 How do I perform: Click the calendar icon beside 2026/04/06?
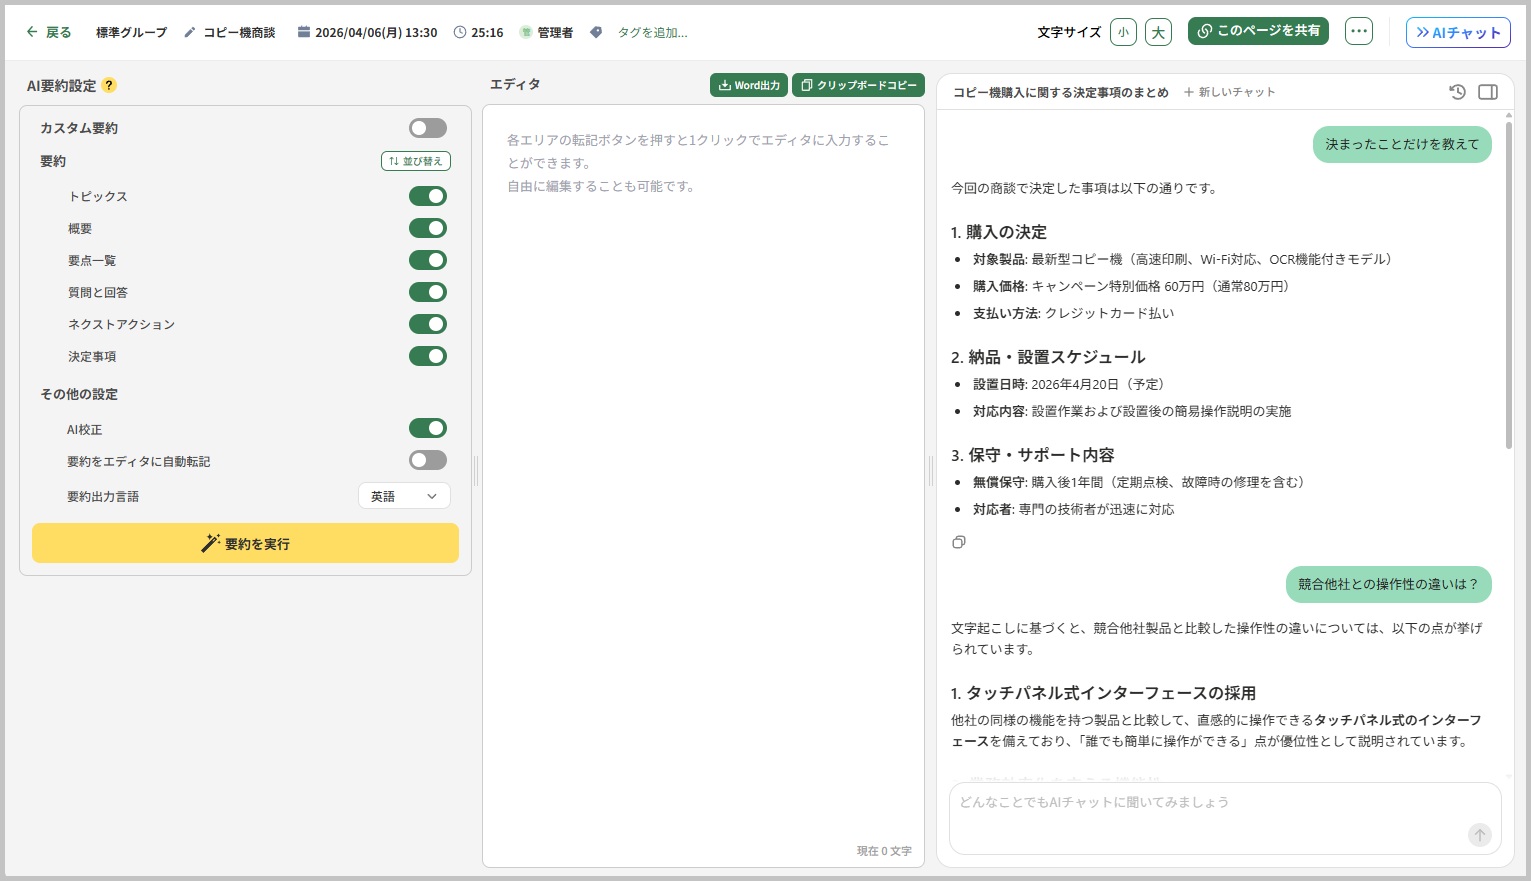pyautogui.click(x=303, y=32)
